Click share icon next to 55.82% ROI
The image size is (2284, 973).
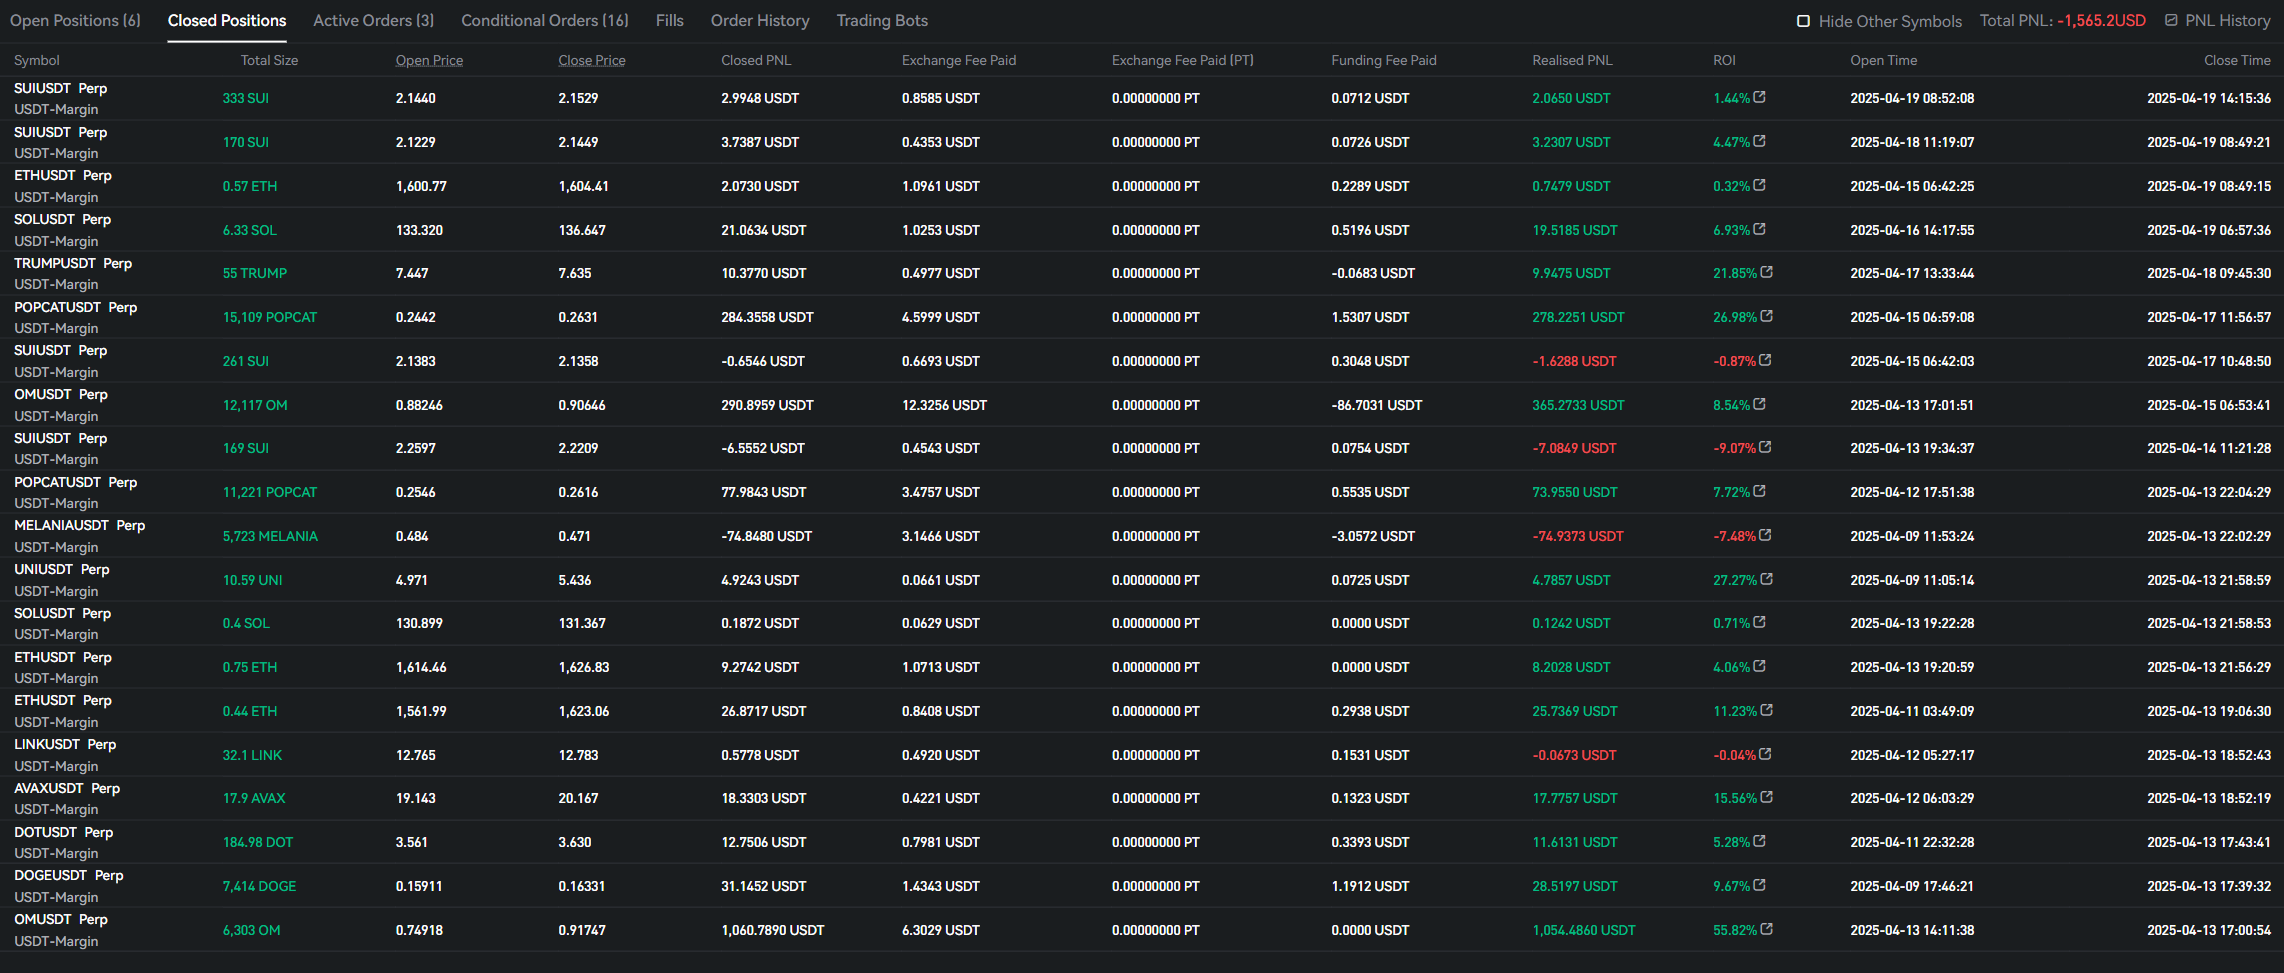[1766, 929]
